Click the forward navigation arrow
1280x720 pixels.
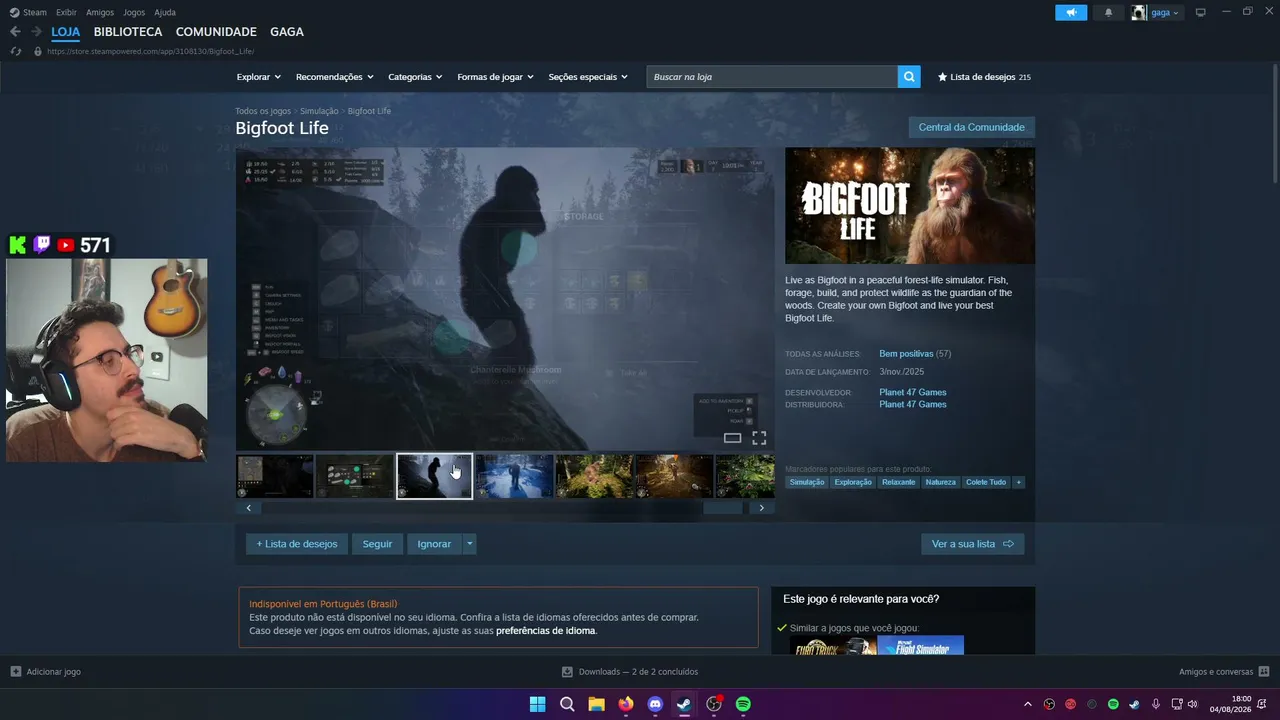tap(35, 32)
